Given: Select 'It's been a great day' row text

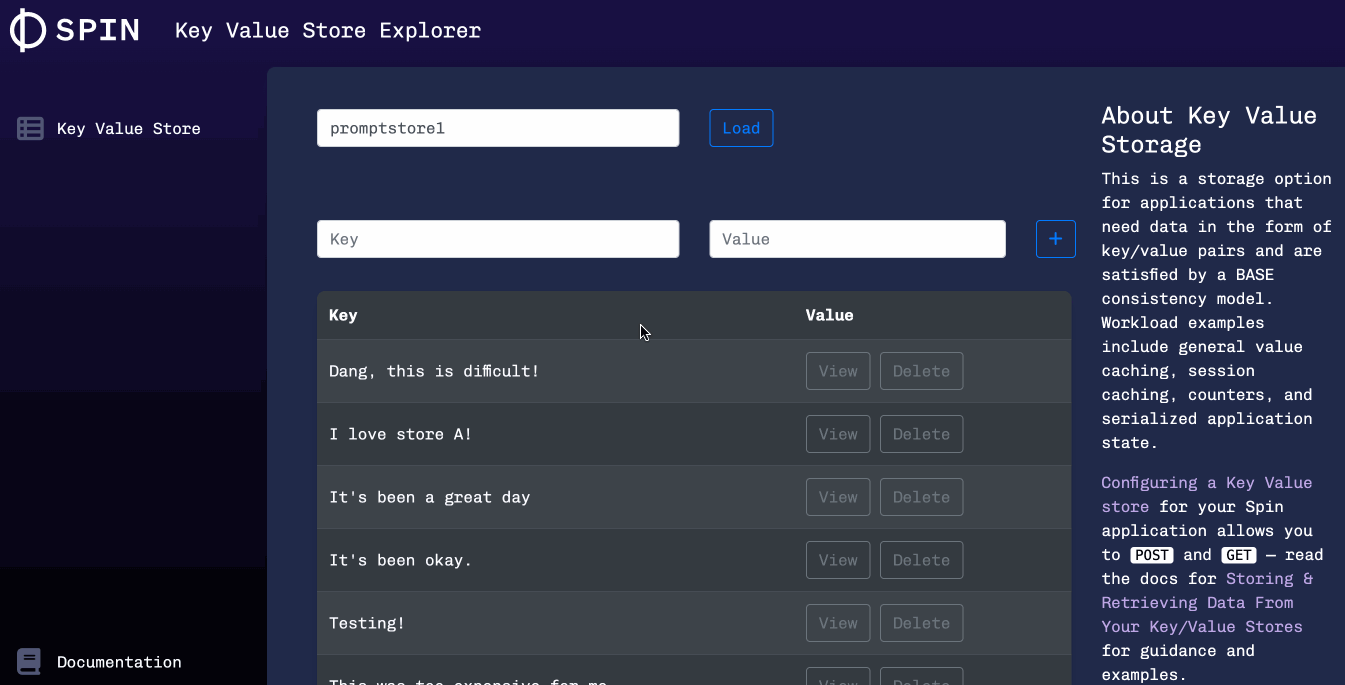Looking at the screenshot, I should click(429, 497).
